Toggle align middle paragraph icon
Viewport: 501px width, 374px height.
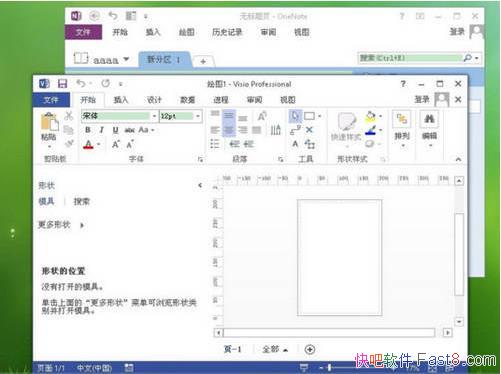pos(229,116)
